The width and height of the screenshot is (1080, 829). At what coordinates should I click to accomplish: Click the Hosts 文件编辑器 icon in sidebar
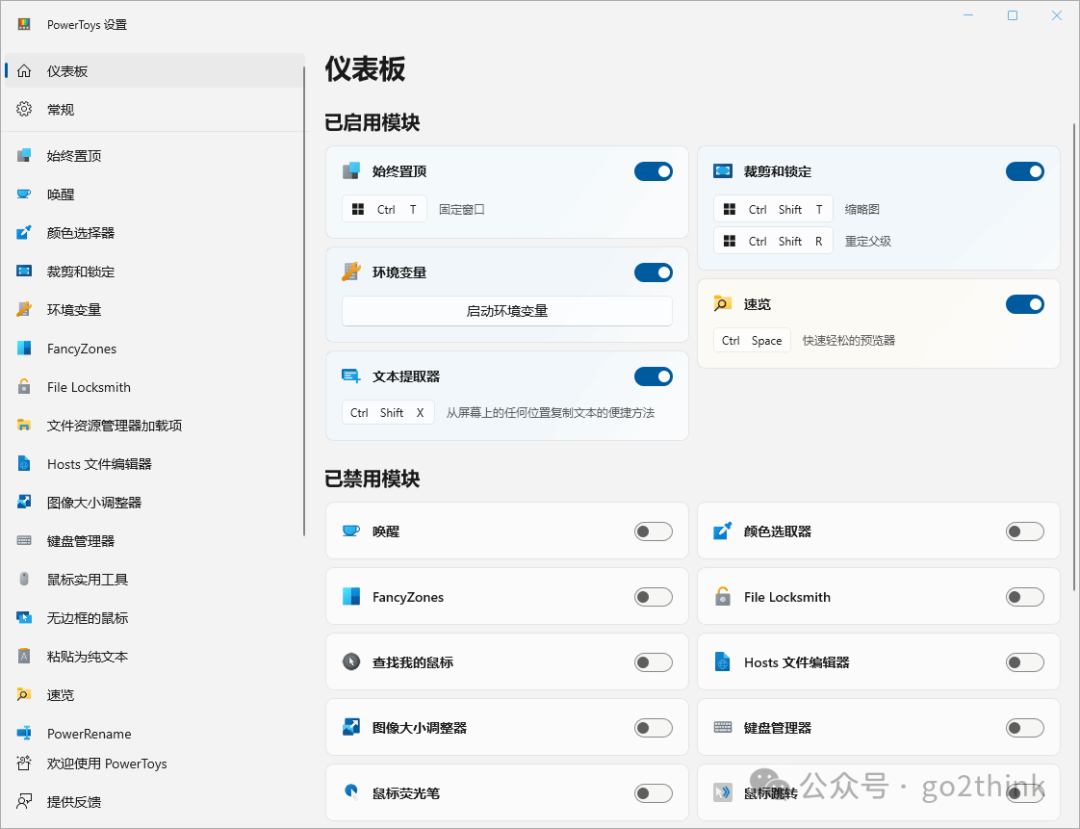click(x=24, y=464)
